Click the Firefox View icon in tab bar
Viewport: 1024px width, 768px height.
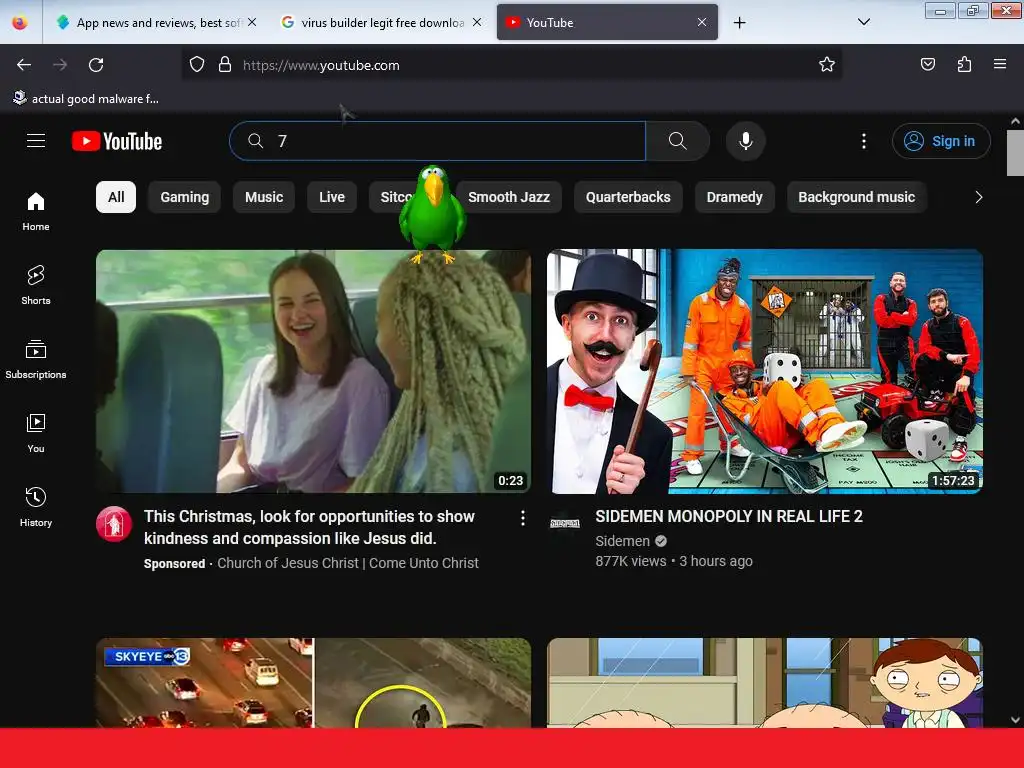(x=20, y=22)
